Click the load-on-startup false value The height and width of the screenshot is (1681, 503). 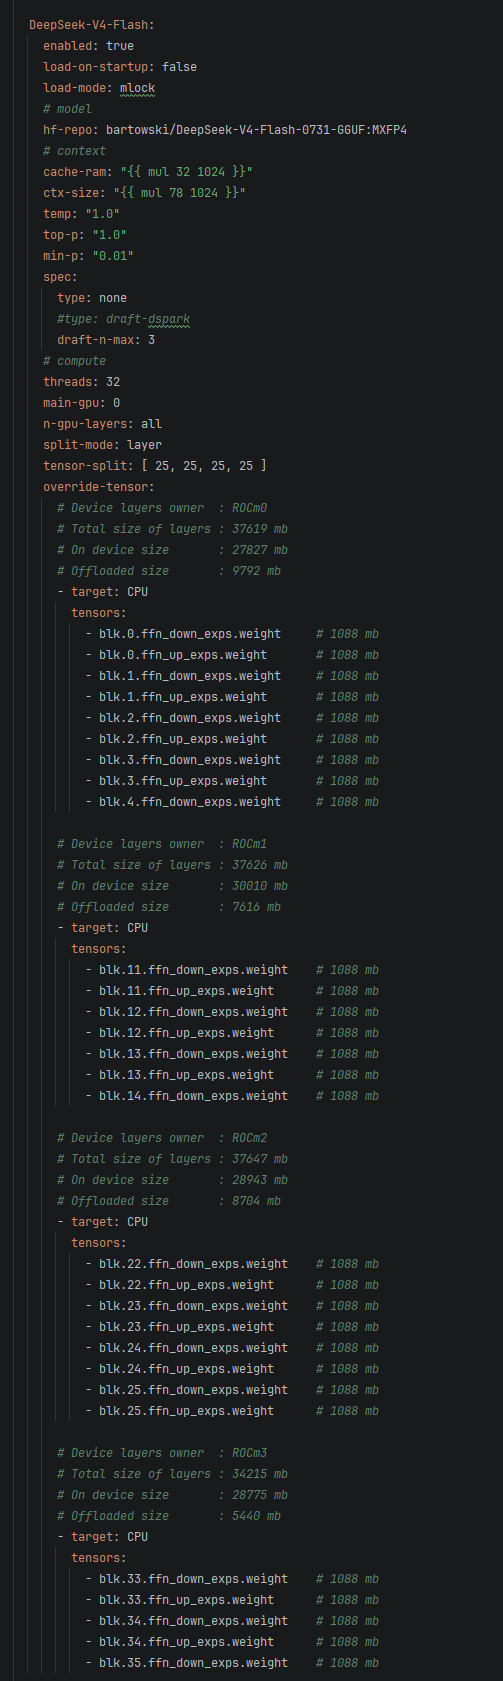(179, 67)
